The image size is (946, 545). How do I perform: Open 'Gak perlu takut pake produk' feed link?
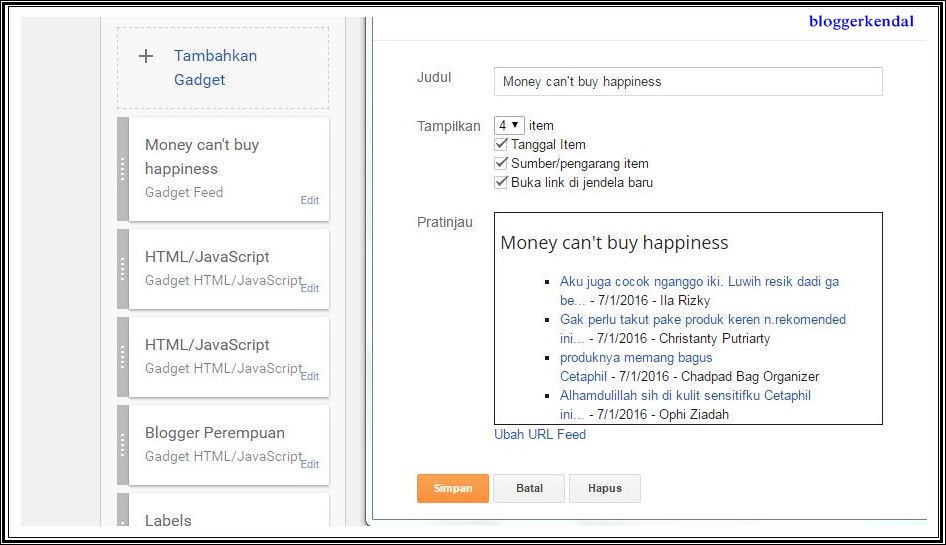click(x=702, y=320)
